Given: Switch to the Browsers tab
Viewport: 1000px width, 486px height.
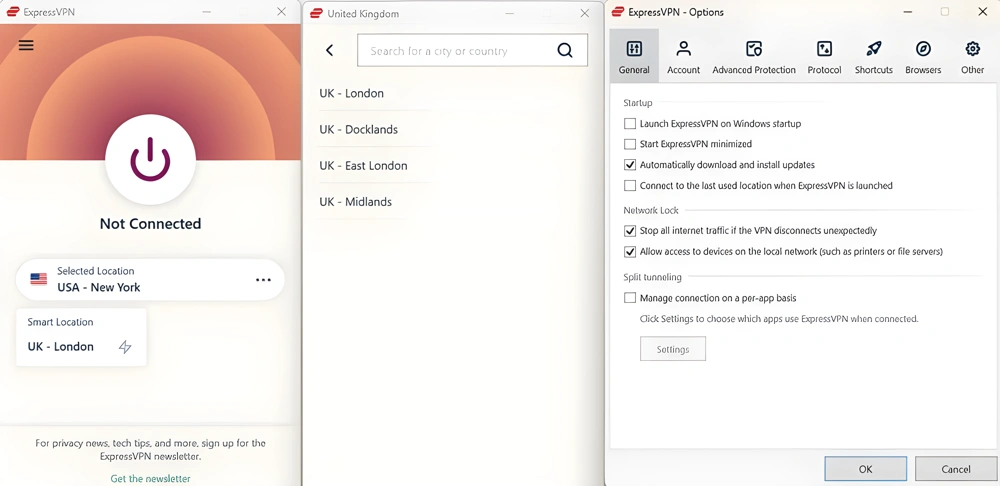Looking at the screenshot, I should [x=923, y=56].
